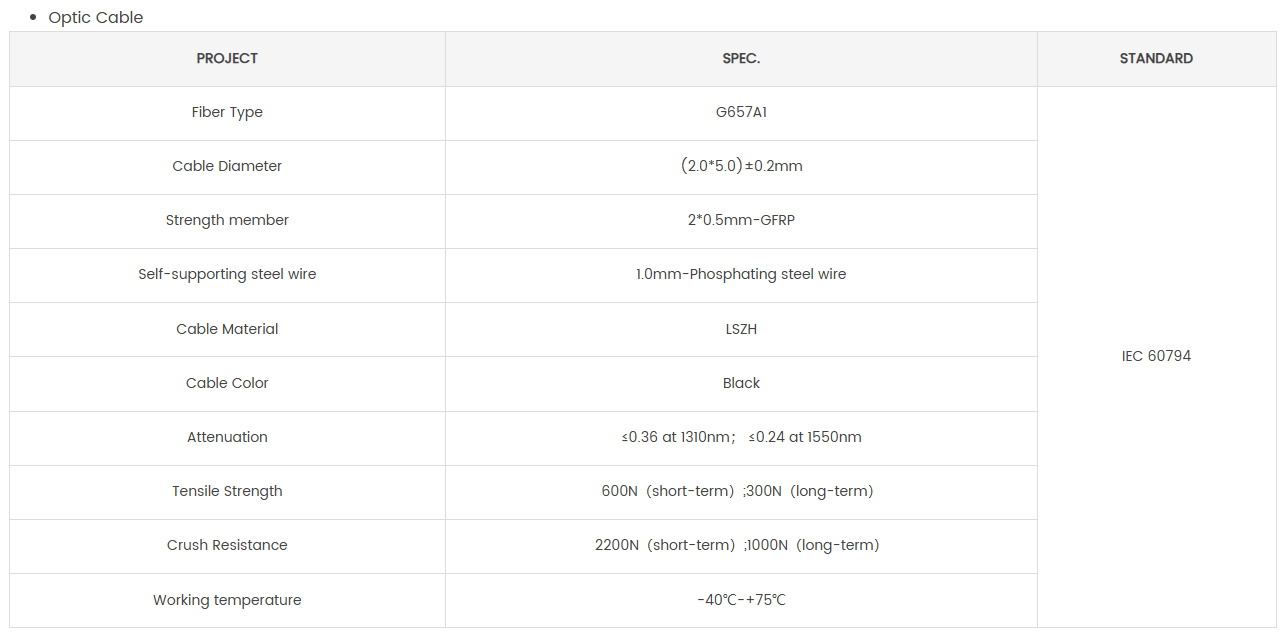The width and height of the screenshot is (1282, 637).
Task: Click the STANDARD column header
Action: pyautogui.click(x=1156, y=58)
